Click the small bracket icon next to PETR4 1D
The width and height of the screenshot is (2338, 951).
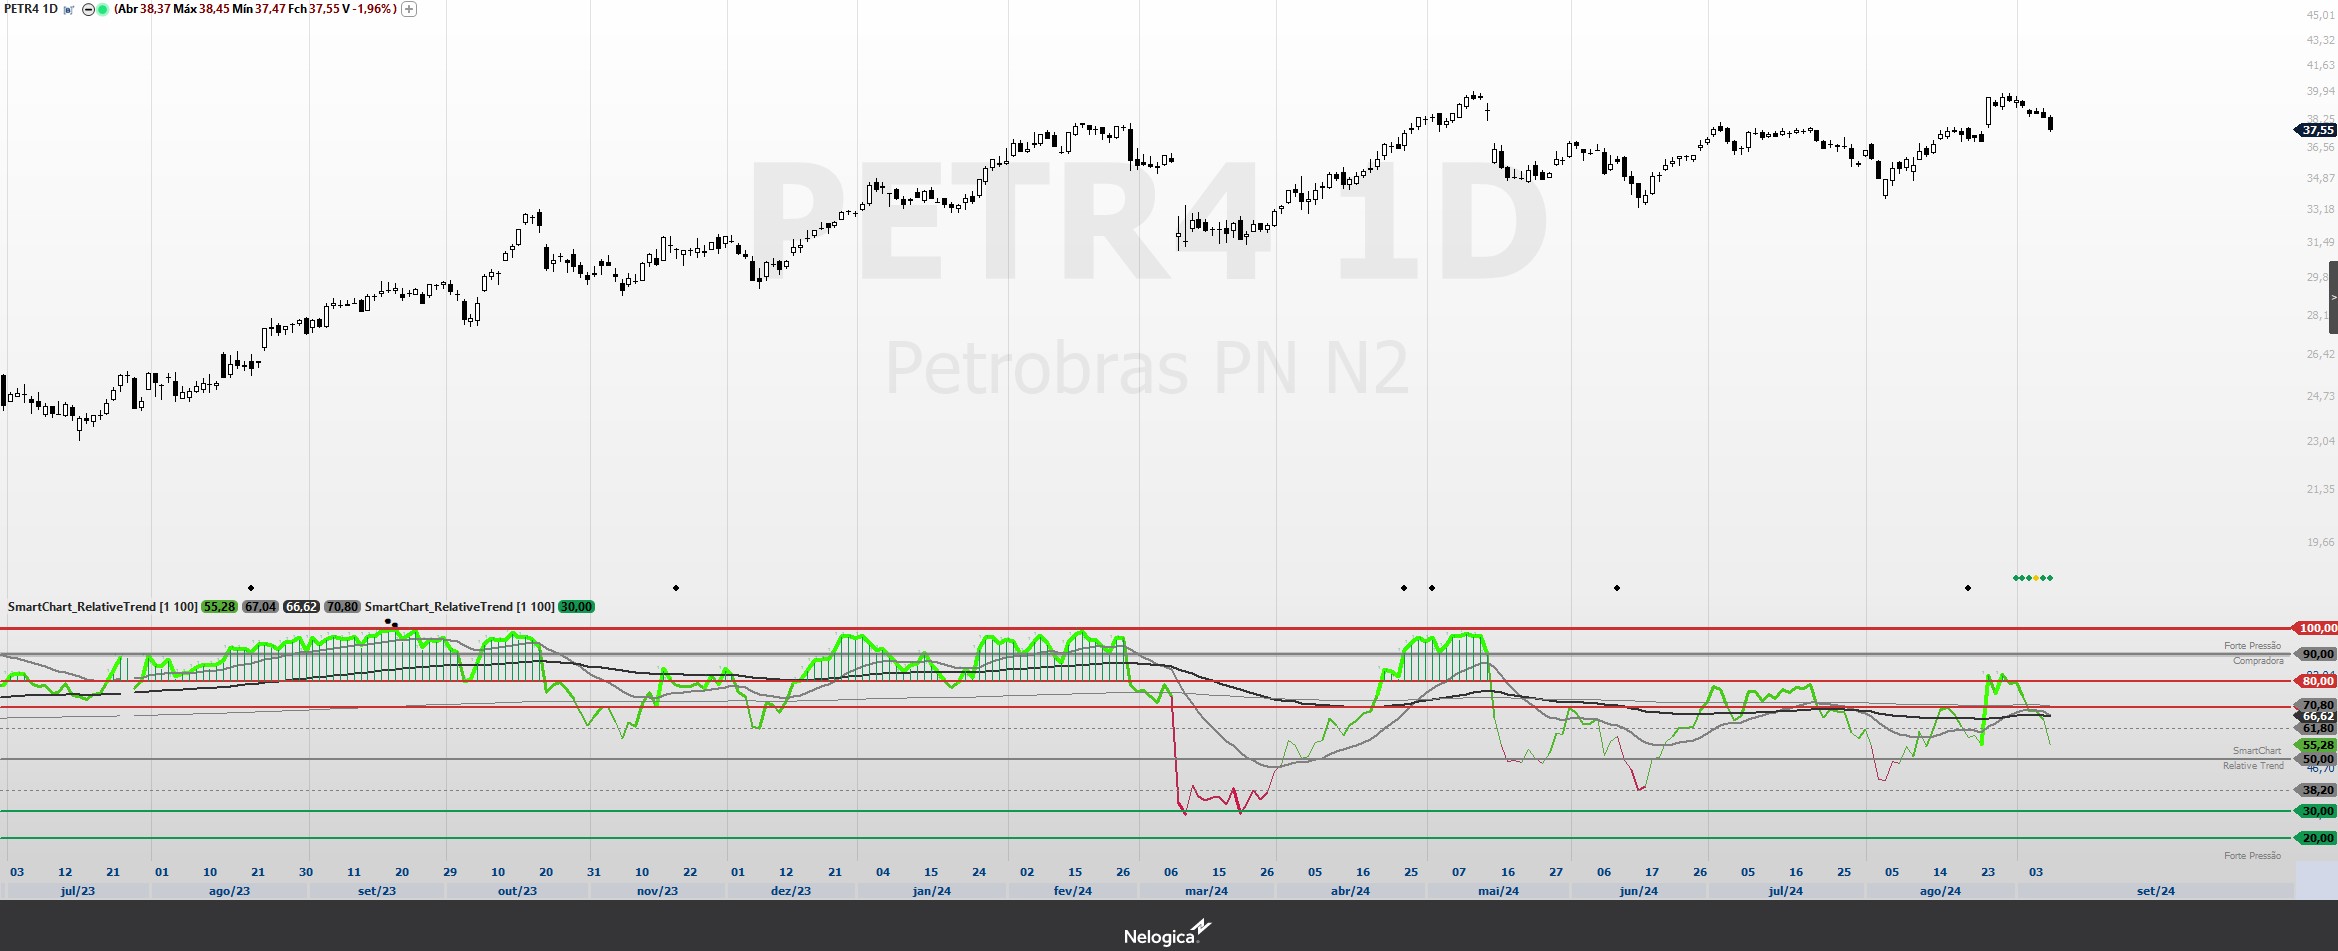click(69, 9)
